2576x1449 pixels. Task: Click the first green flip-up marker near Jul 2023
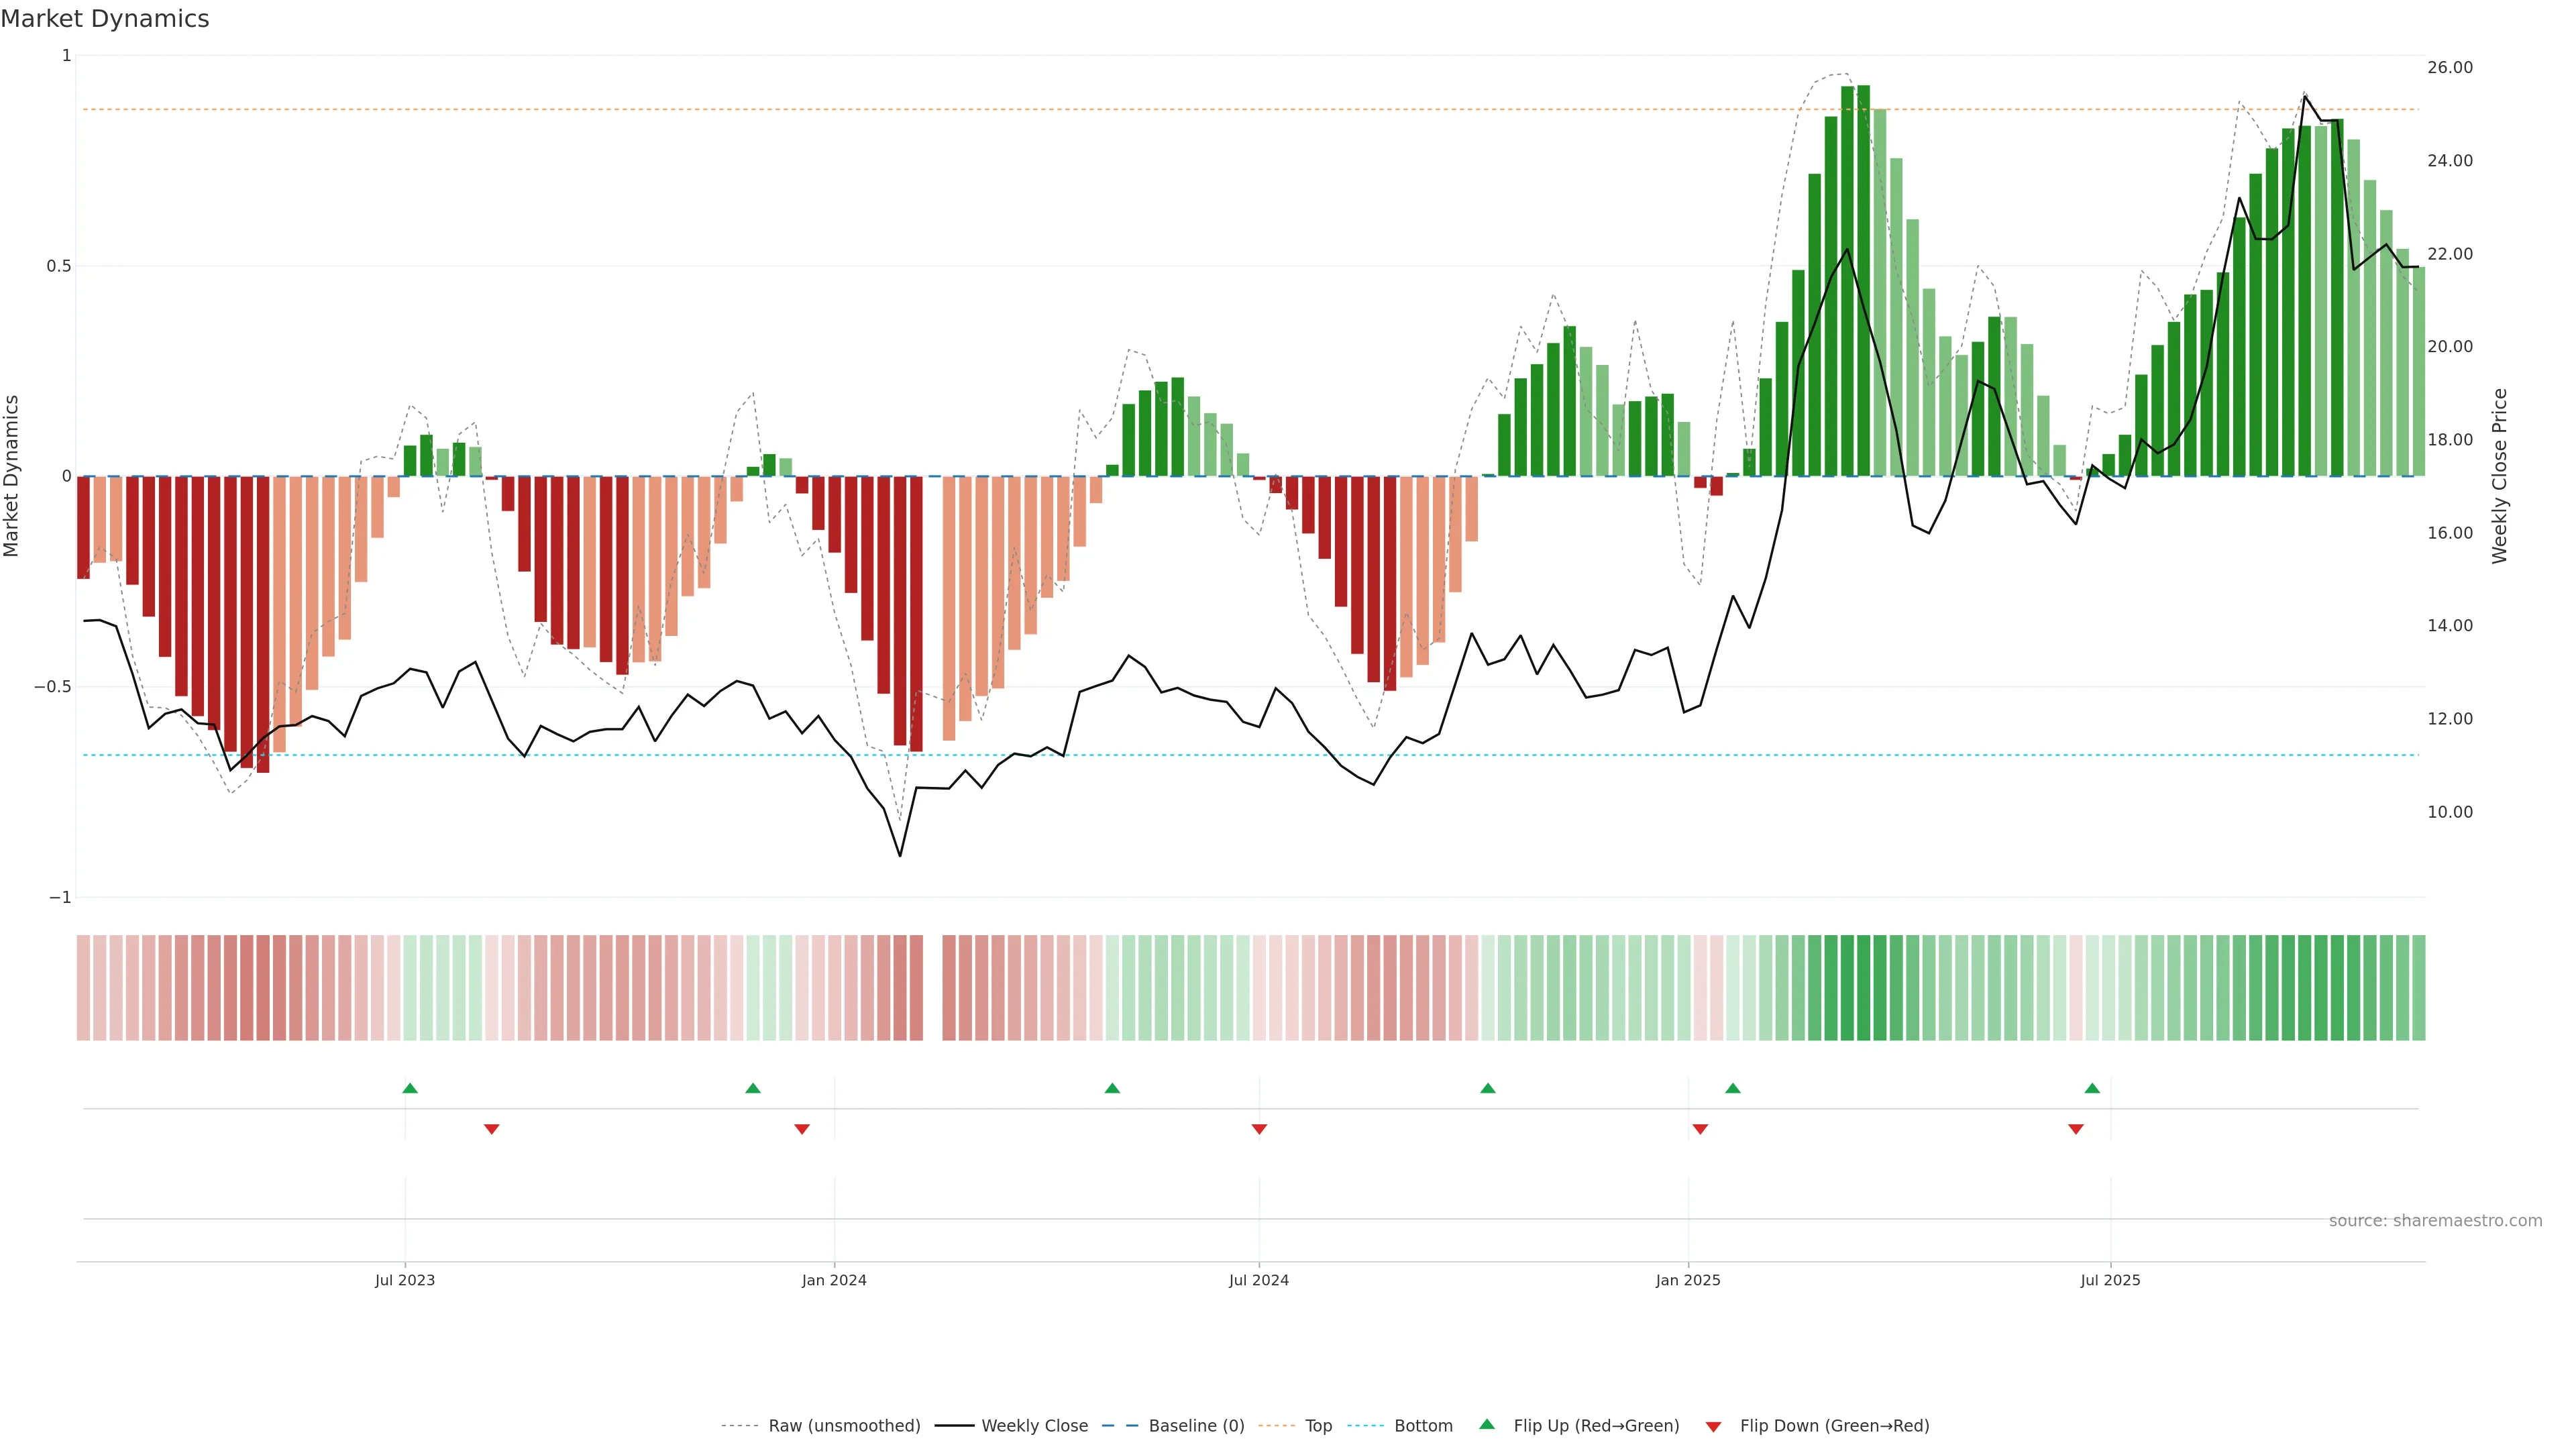coord(410,1088)
